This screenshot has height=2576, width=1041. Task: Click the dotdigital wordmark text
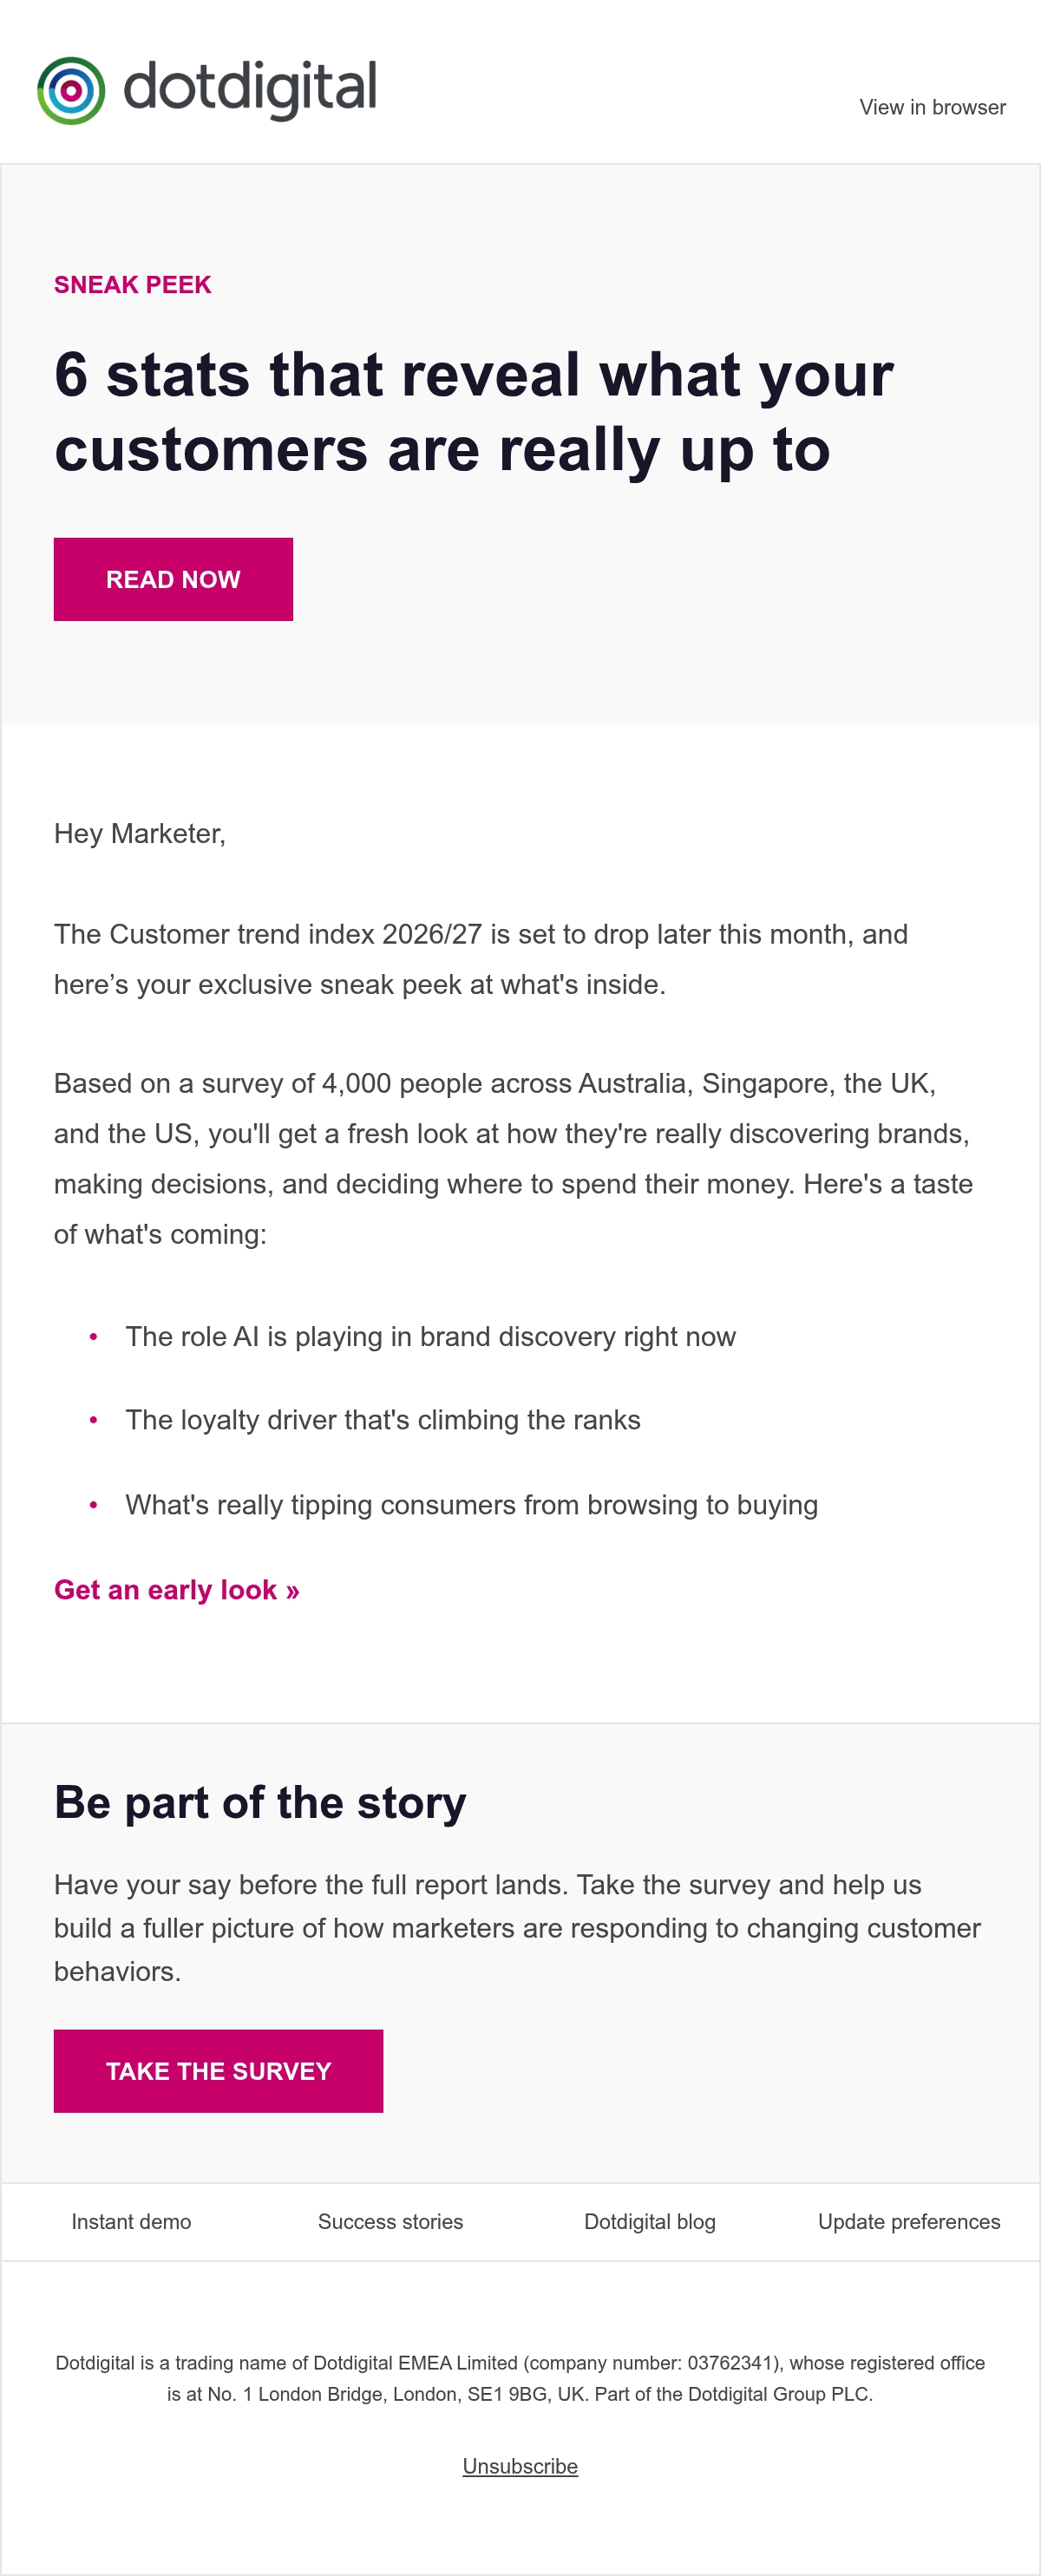click(250, 89)
